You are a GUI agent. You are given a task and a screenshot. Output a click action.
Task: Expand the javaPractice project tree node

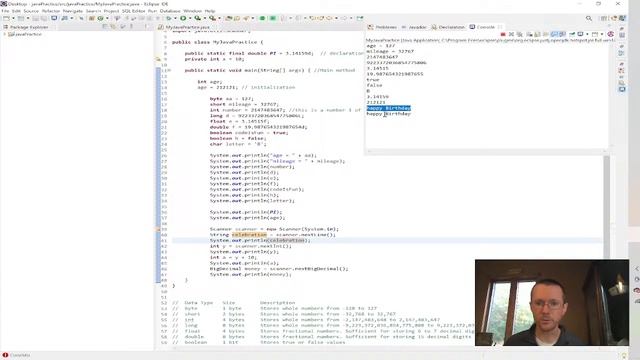pyautogui.click(x=4, y=34)
